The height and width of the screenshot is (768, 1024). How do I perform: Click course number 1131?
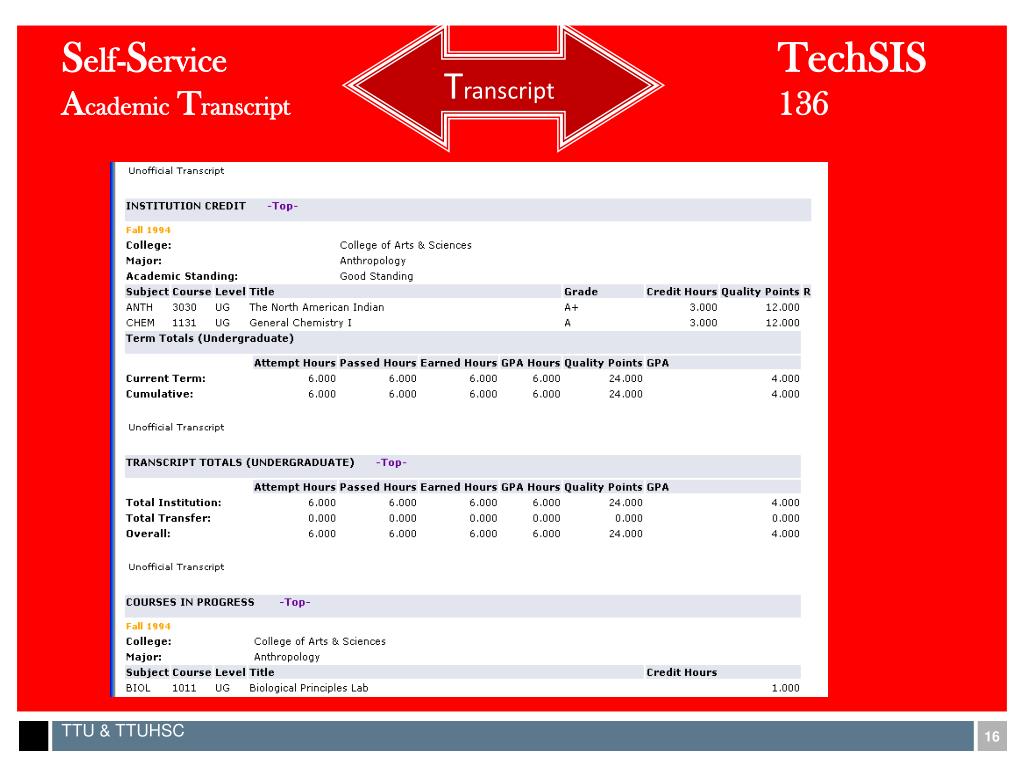pyautogui.click(x=184, y=323)
